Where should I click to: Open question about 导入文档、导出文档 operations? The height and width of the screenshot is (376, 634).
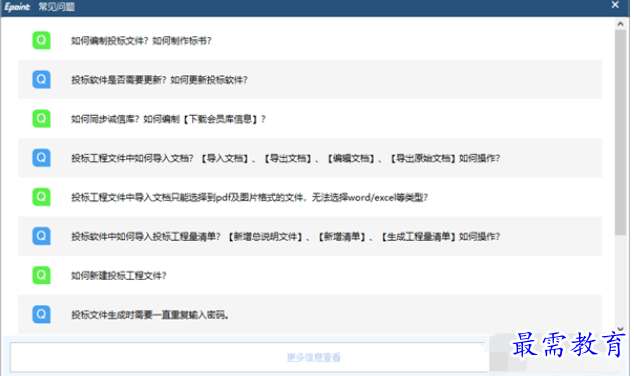pyautogui.click(x=285, y=158)
